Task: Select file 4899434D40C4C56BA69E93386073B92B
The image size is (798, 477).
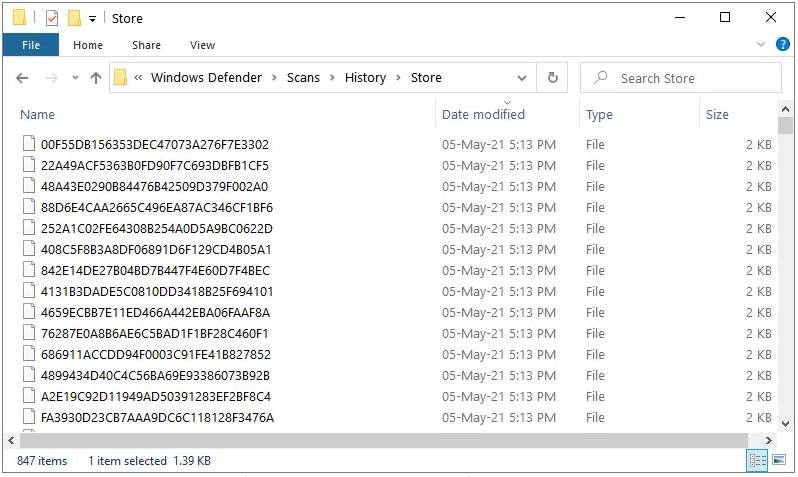Action: pos(155,376)
